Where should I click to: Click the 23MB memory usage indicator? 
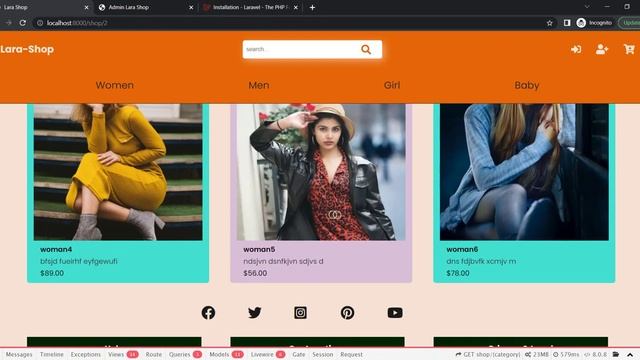pyautogui.click(x=537, y=354)
